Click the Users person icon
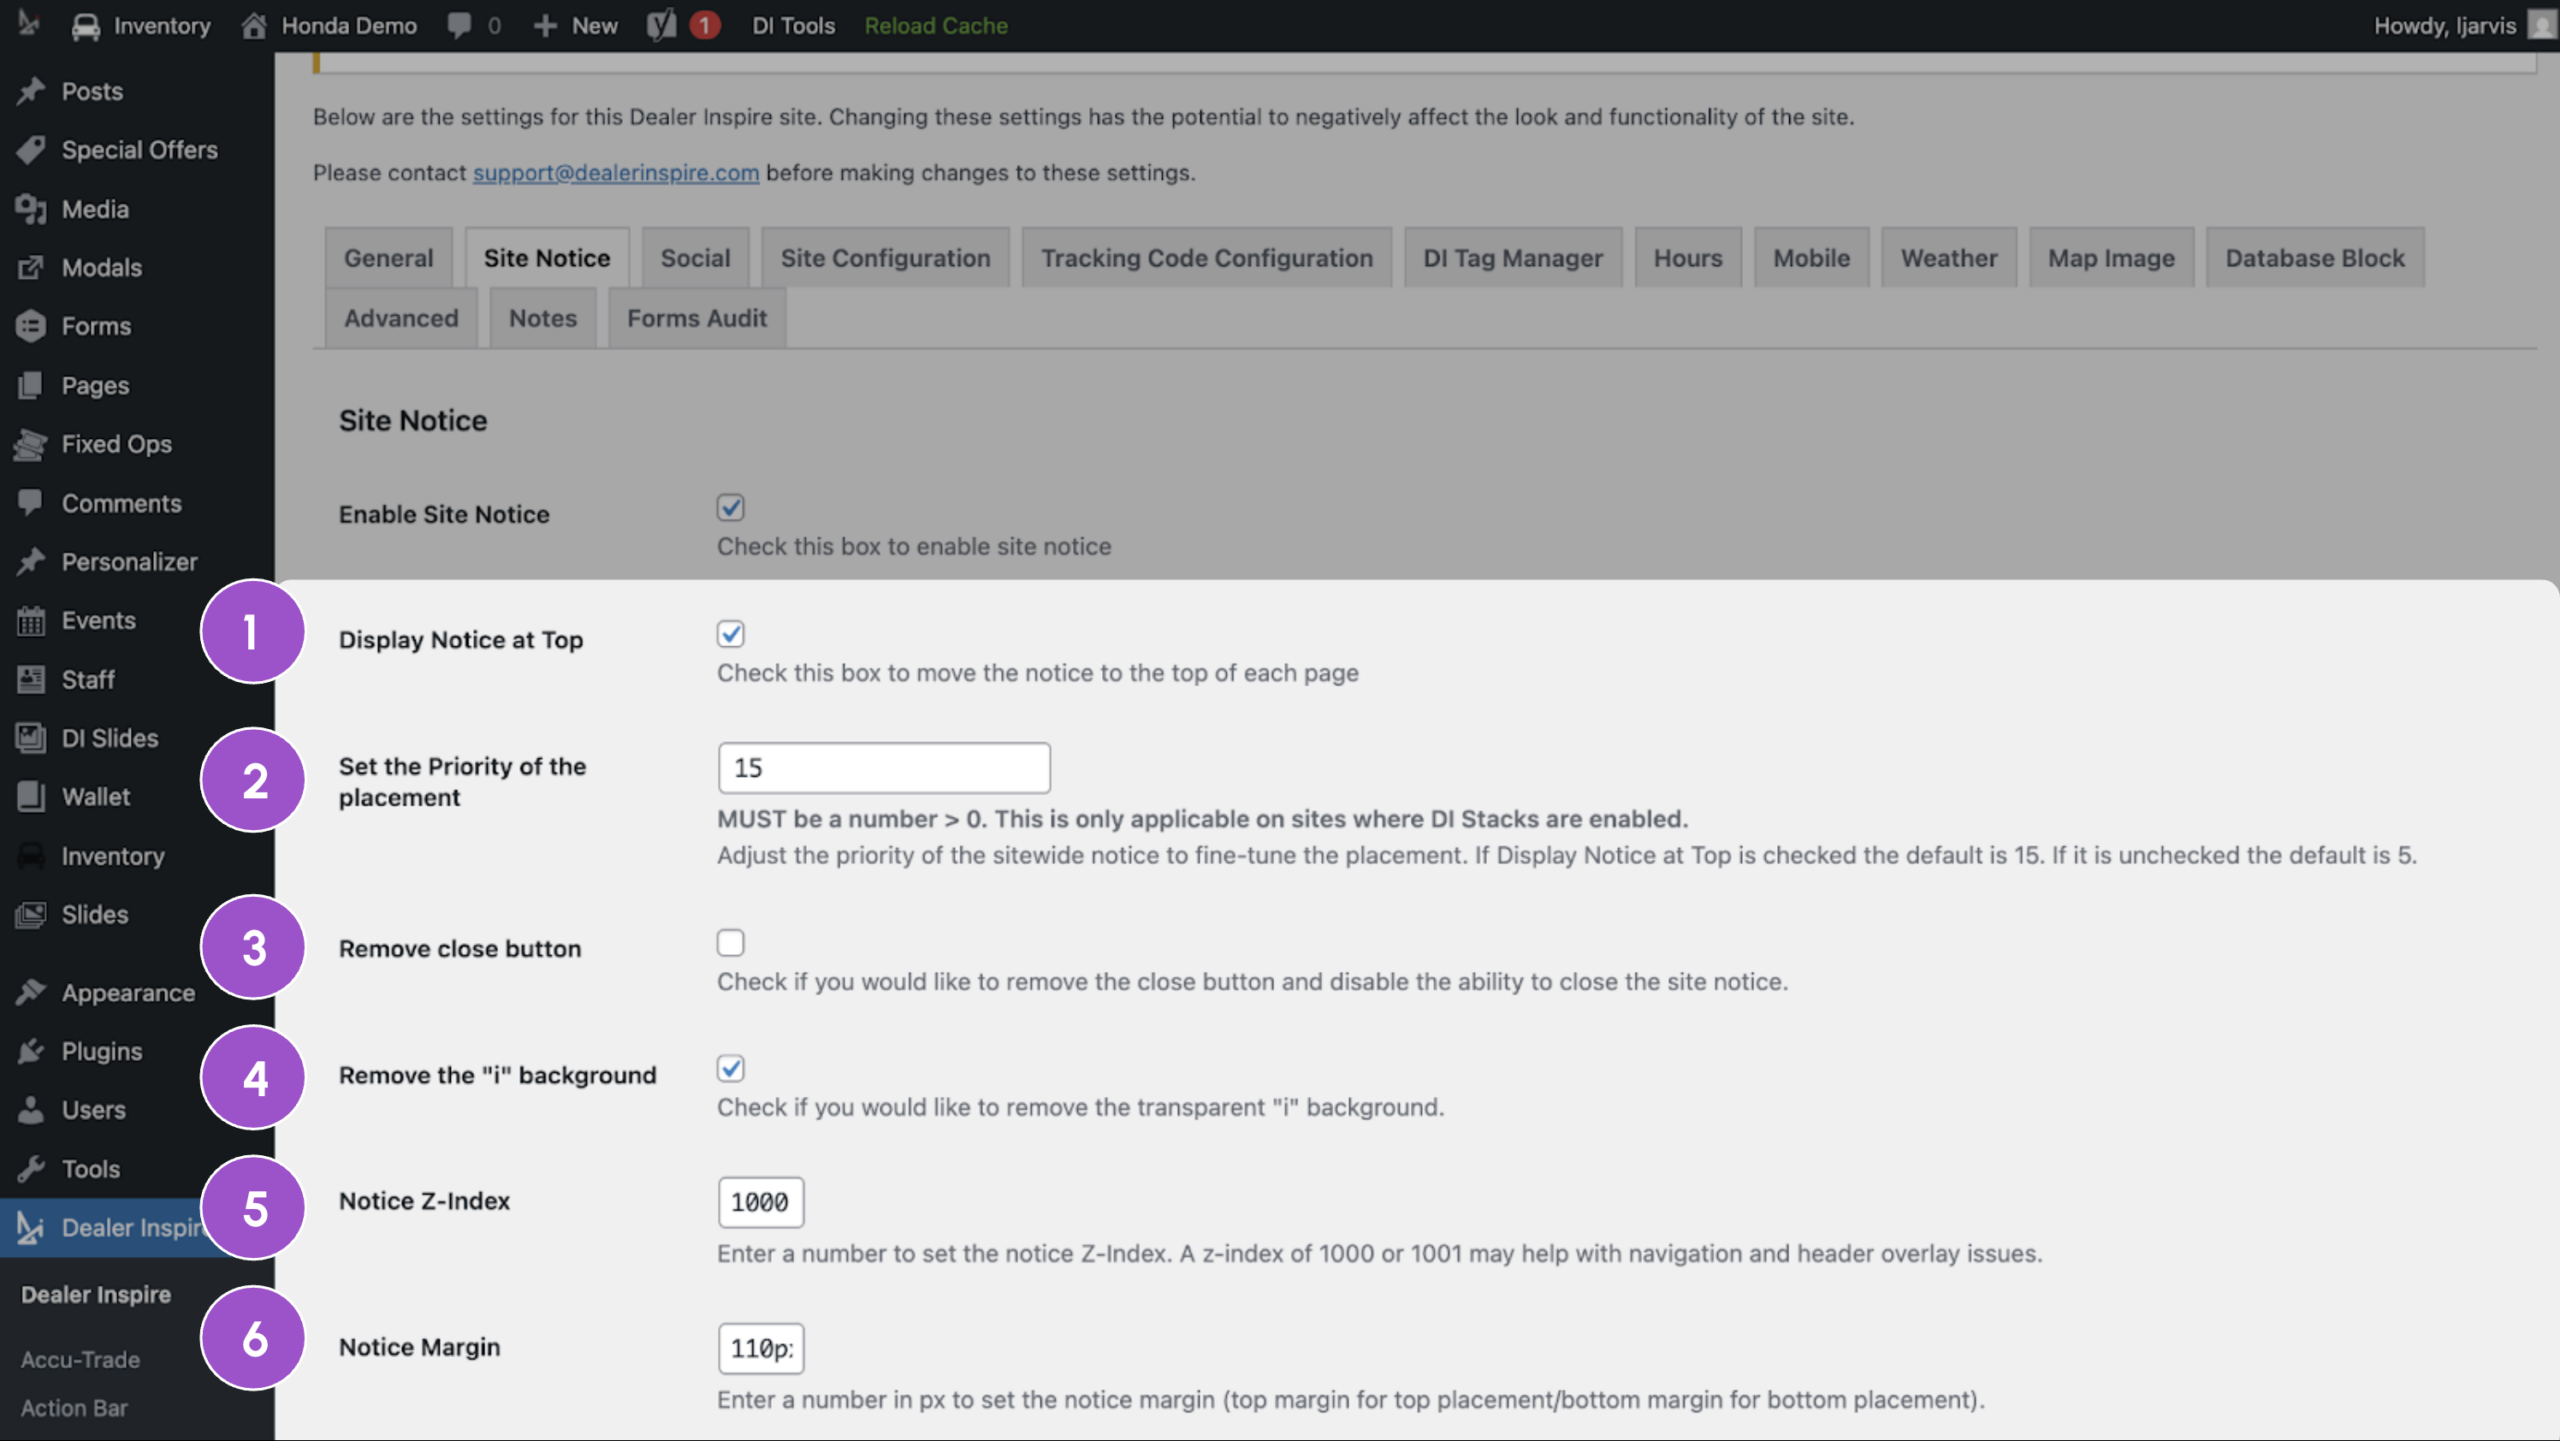Image resolution: width=2560 pixels, height=1441 pixels. (31, 1110)
